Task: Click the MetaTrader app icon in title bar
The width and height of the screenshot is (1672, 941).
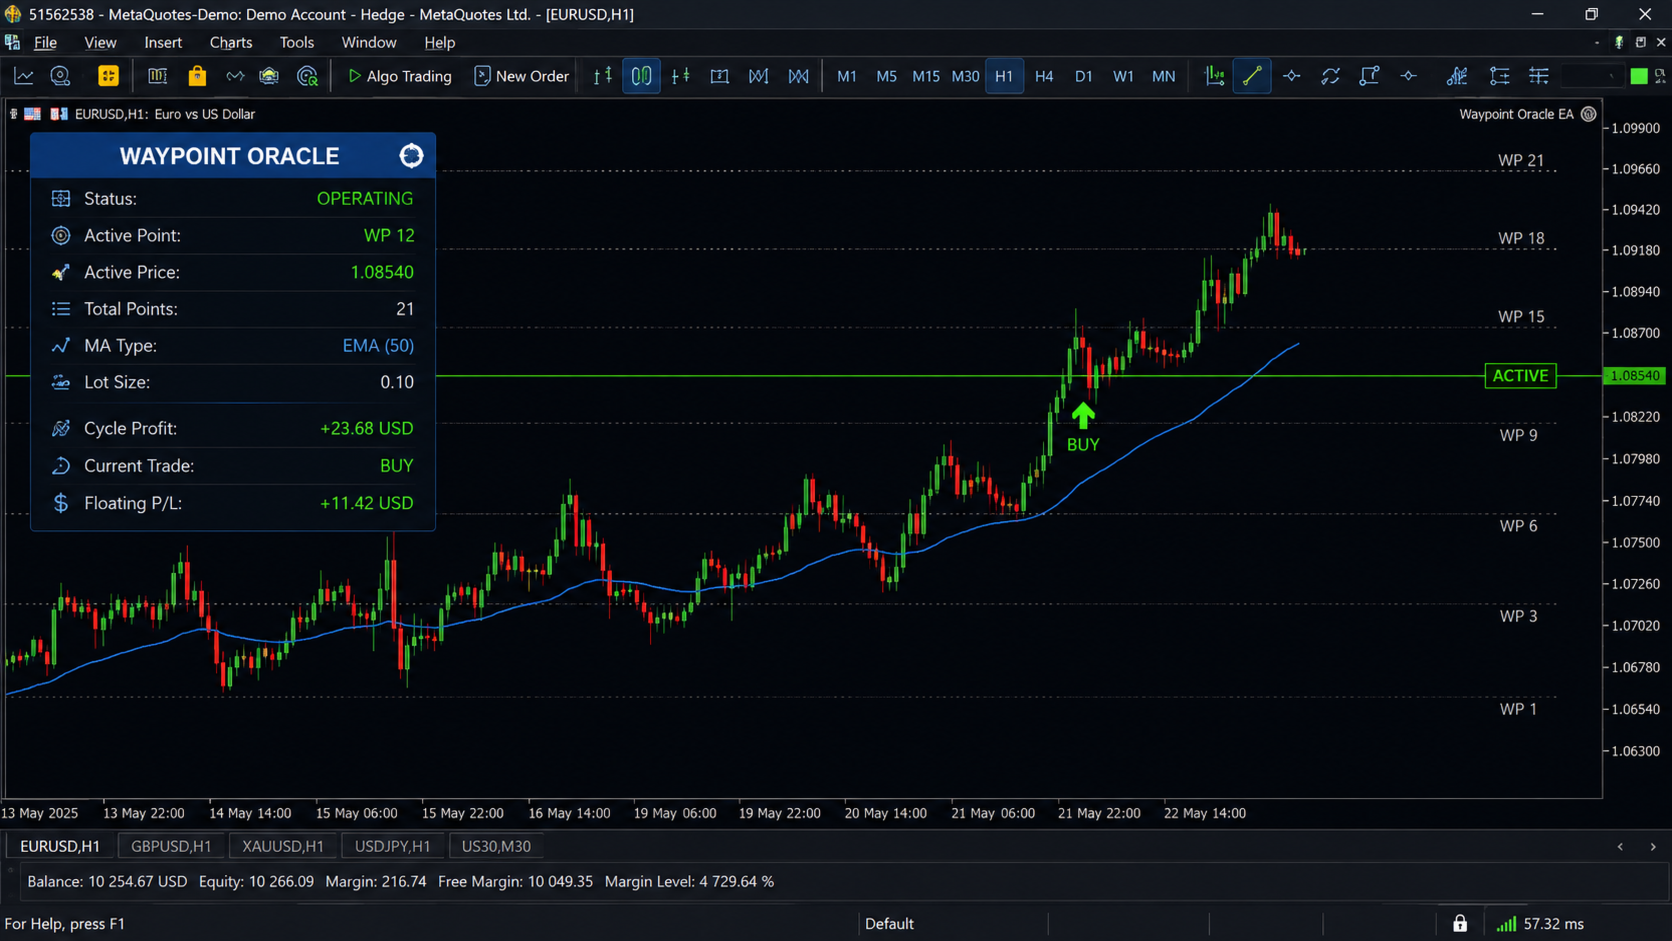Action: [13, 14]
